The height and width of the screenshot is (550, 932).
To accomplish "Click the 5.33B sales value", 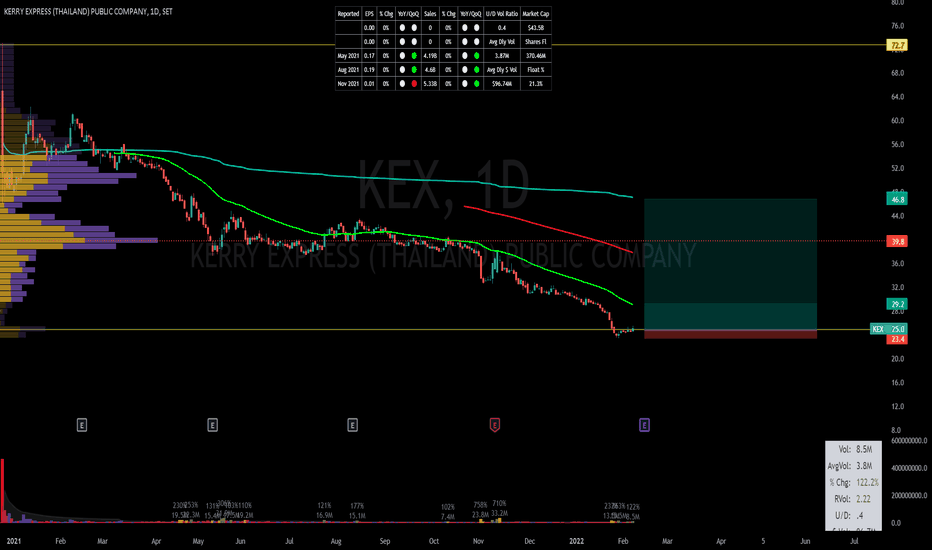I will [x=430, y=84].
